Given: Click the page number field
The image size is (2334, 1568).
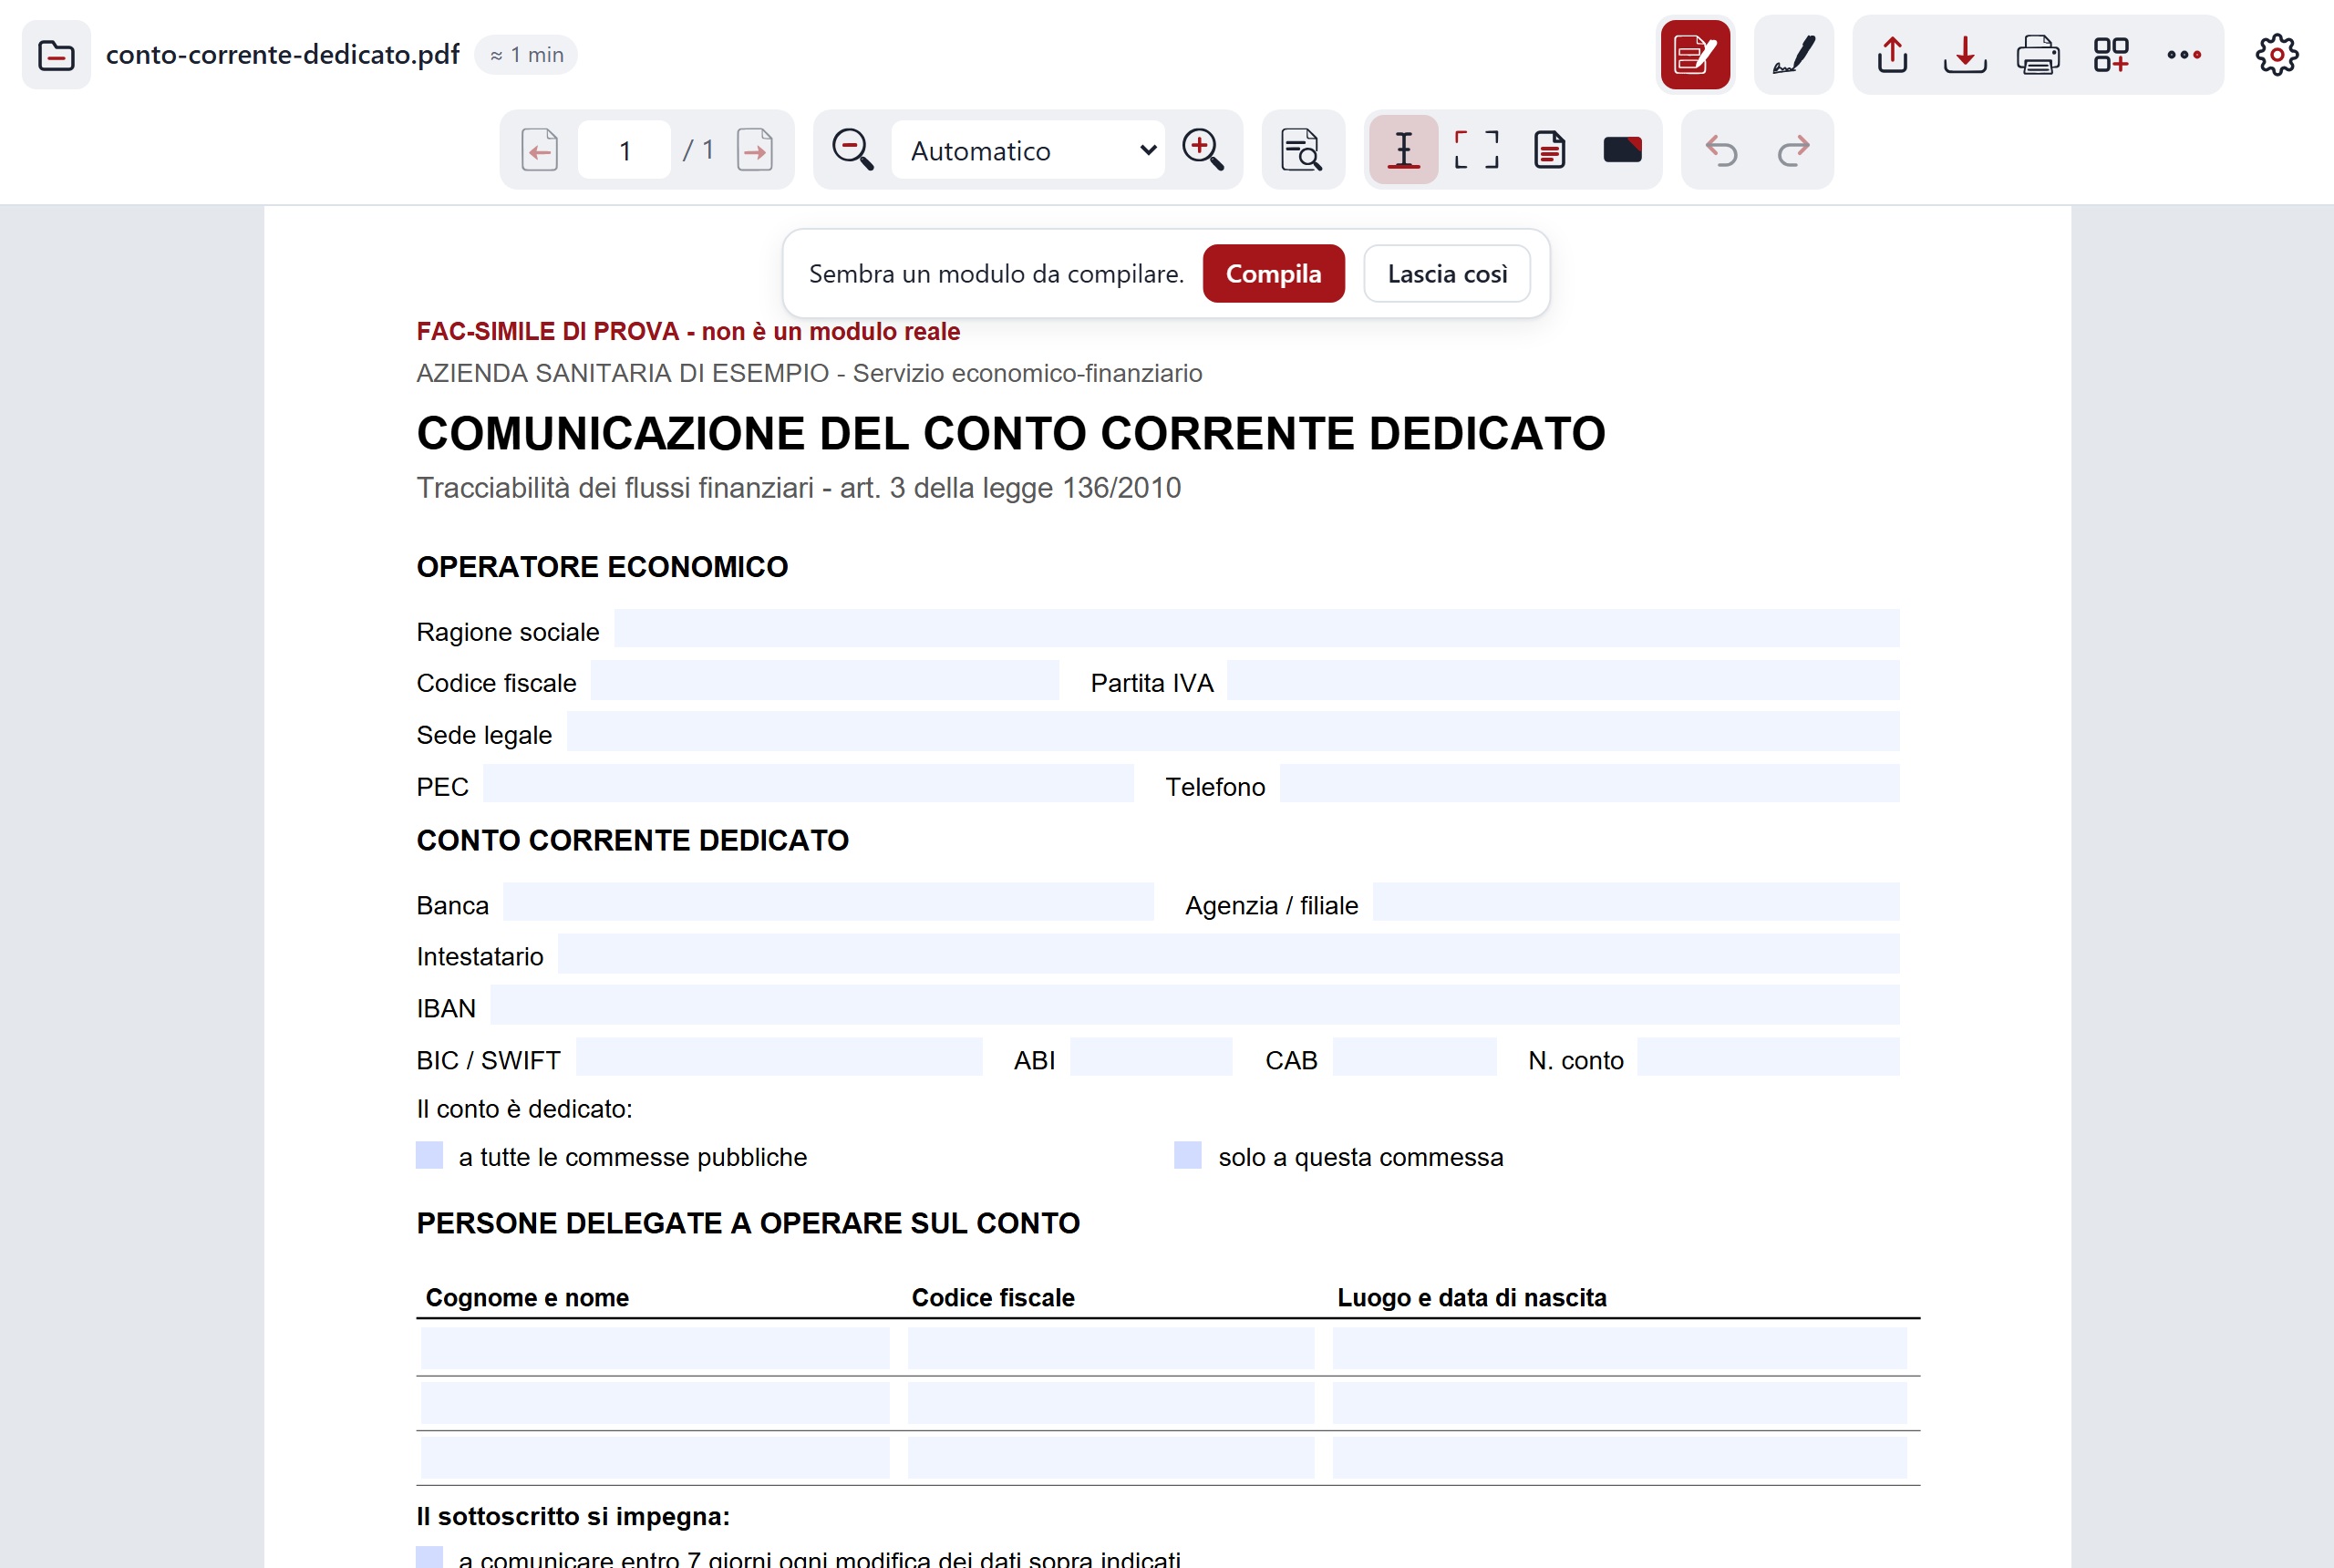Looking at the screenshot, I should click(x=624, y=150).
